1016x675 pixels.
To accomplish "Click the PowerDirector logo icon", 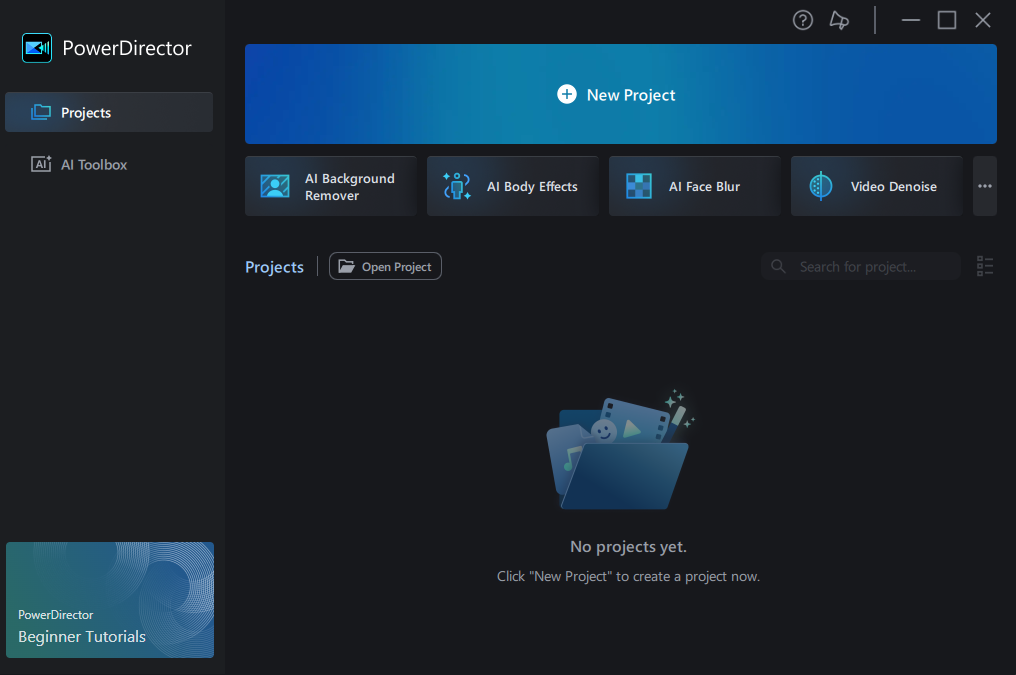I will pyautogui.click(x=37, y=48).
